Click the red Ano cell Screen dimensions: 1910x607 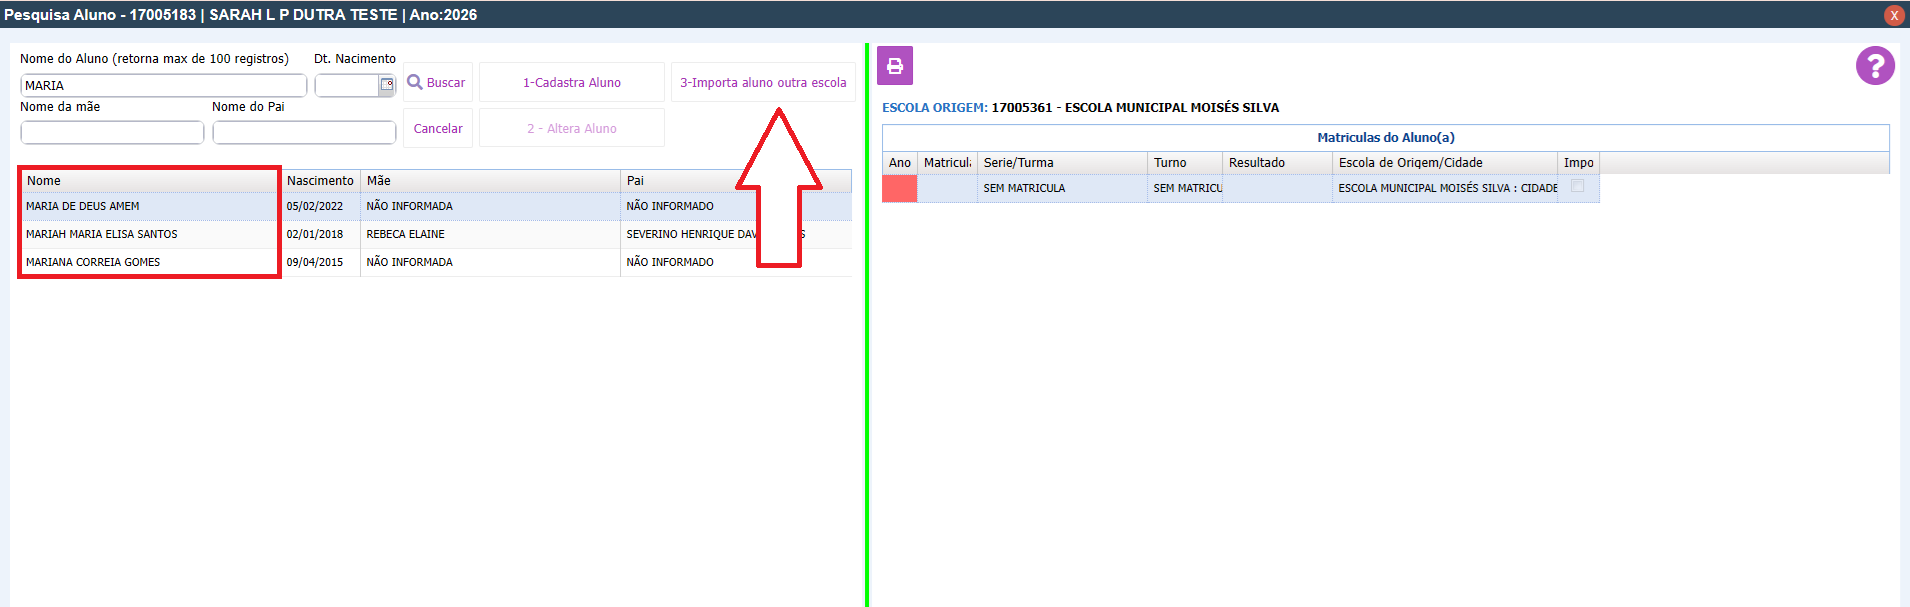point(899,188)
